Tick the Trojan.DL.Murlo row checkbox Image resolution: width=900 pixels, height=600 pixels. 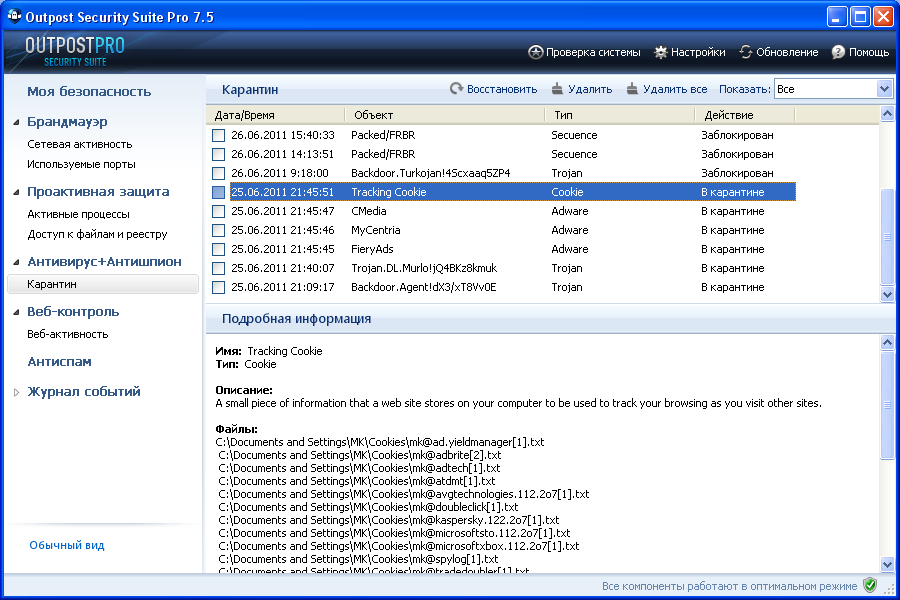click(x=218, y=268)
